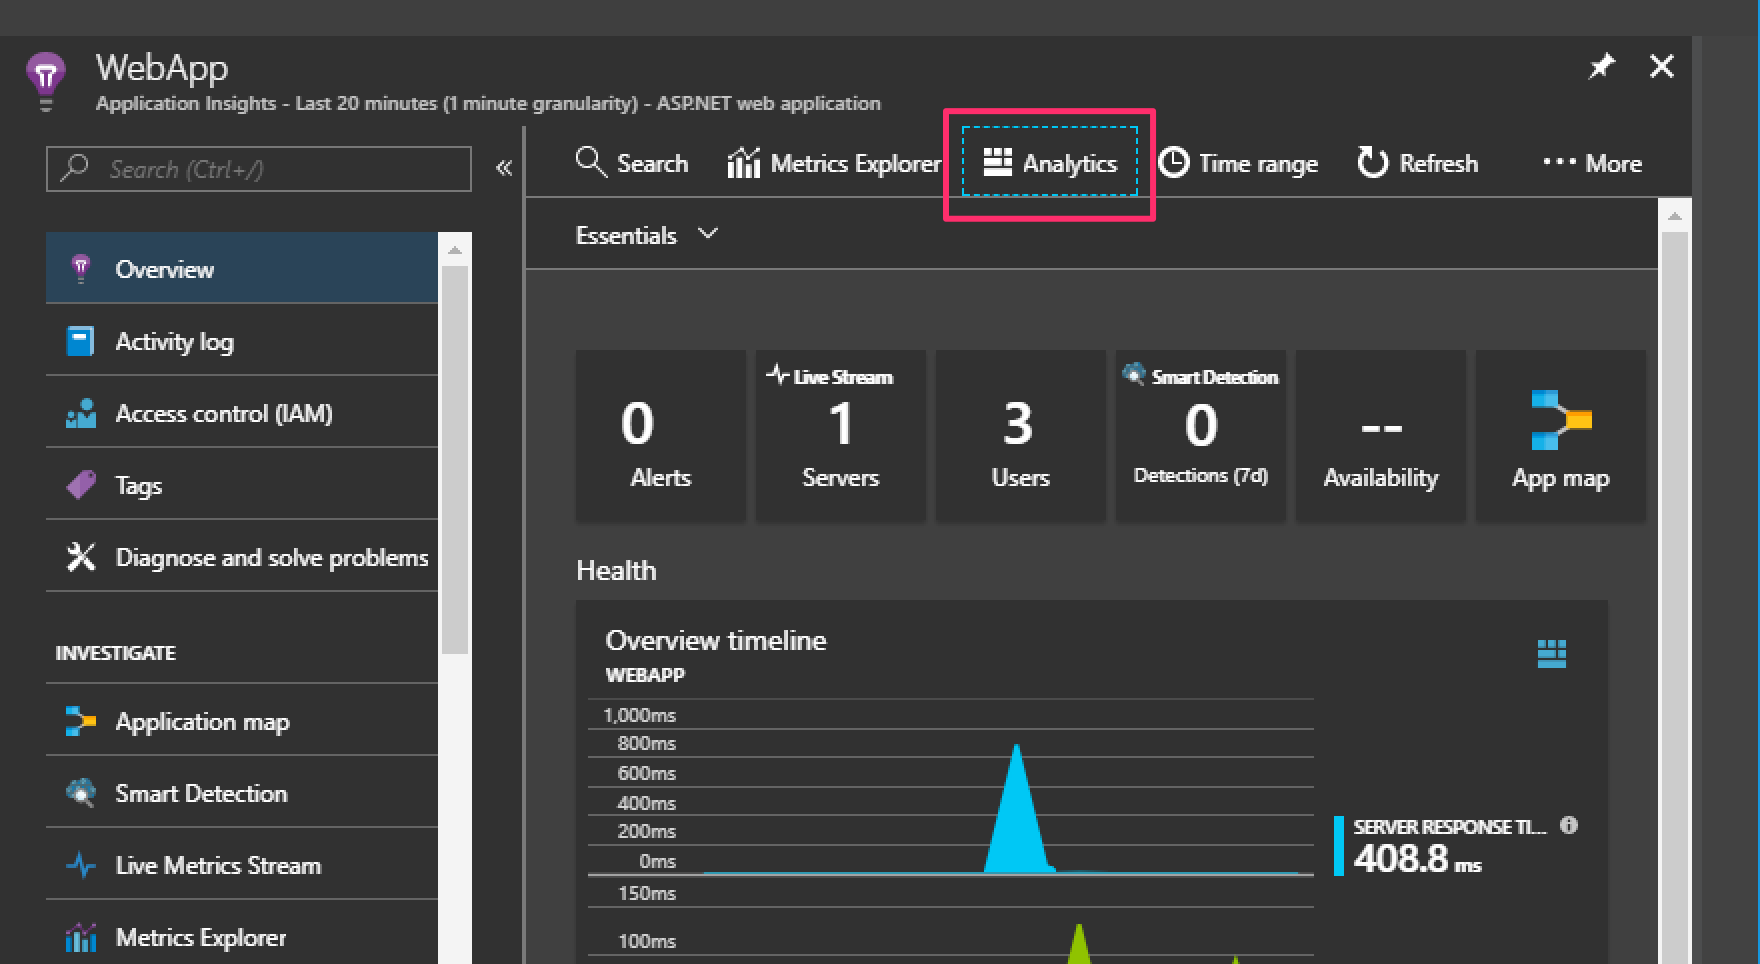This screenshot has width=1760, height=964.
Task: Click the Access control people icon
Action: tap(81, 413)
